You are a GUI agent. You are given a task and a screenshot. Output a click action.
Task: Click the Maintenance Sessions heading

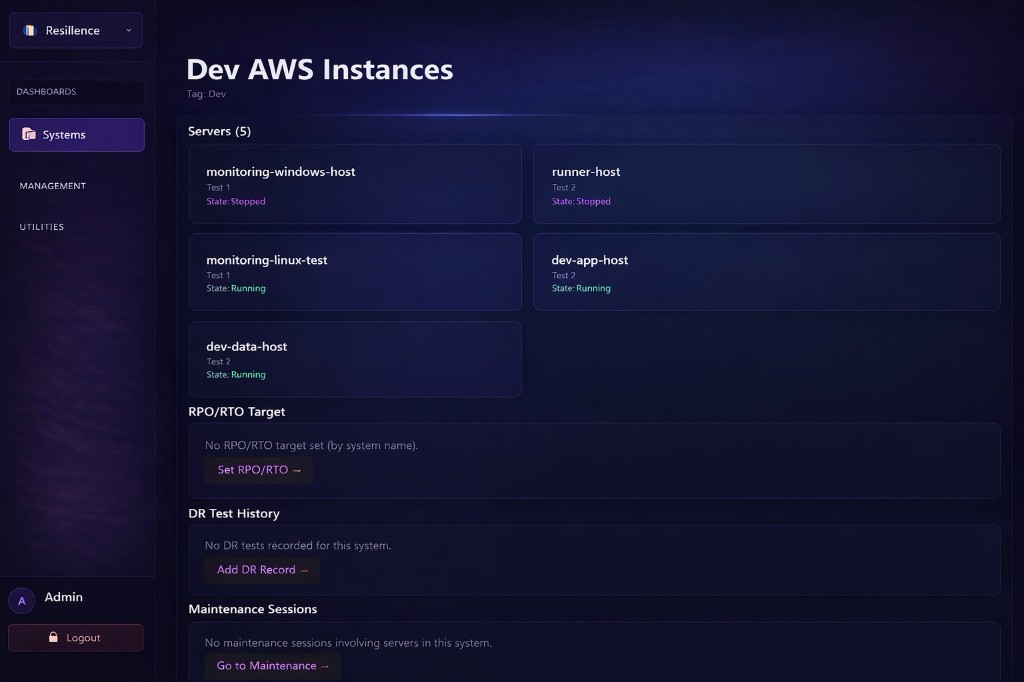click(x=253, y=609)
